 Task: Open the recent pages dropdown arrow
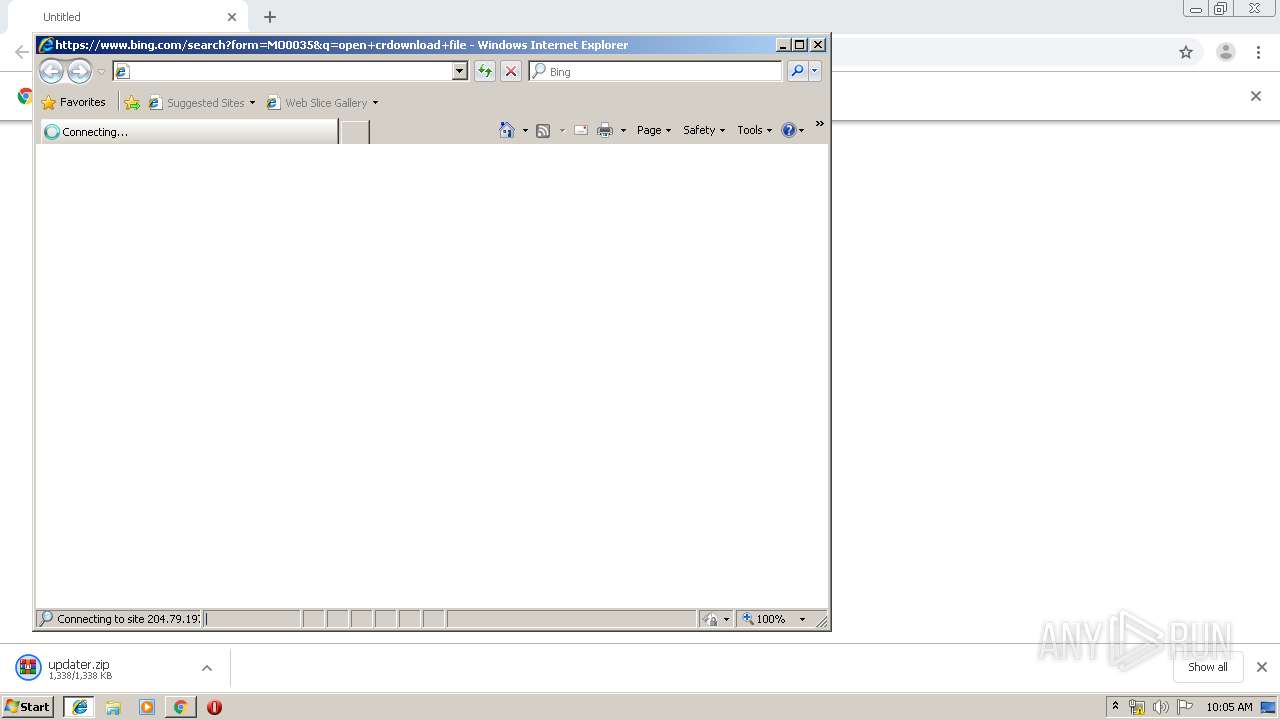(x=101, y=72)
